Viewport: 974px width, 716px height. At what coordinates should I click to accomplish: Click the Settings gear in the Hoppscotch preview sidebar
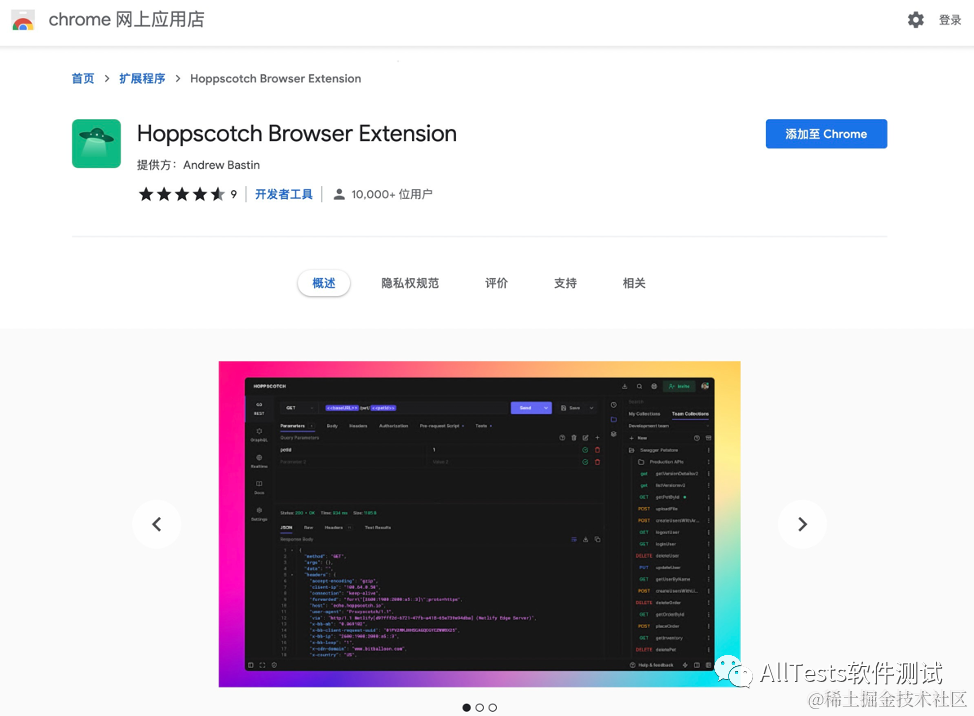(x=258, y=511)
